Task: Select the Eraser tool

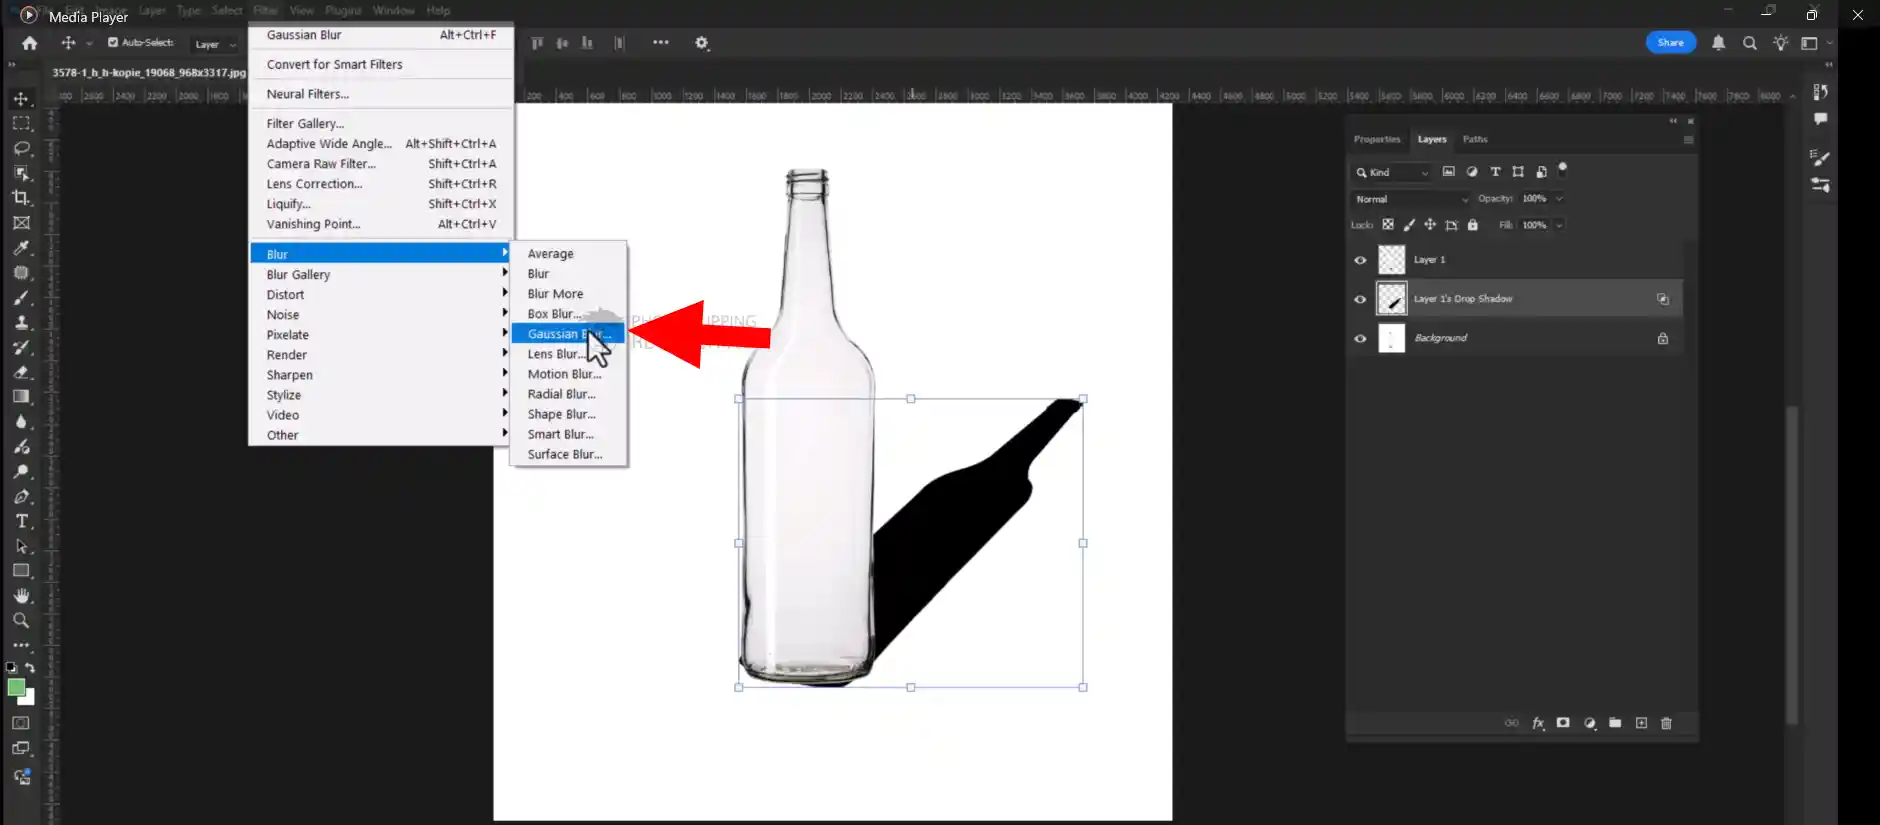Action: (x=21, y=372)
